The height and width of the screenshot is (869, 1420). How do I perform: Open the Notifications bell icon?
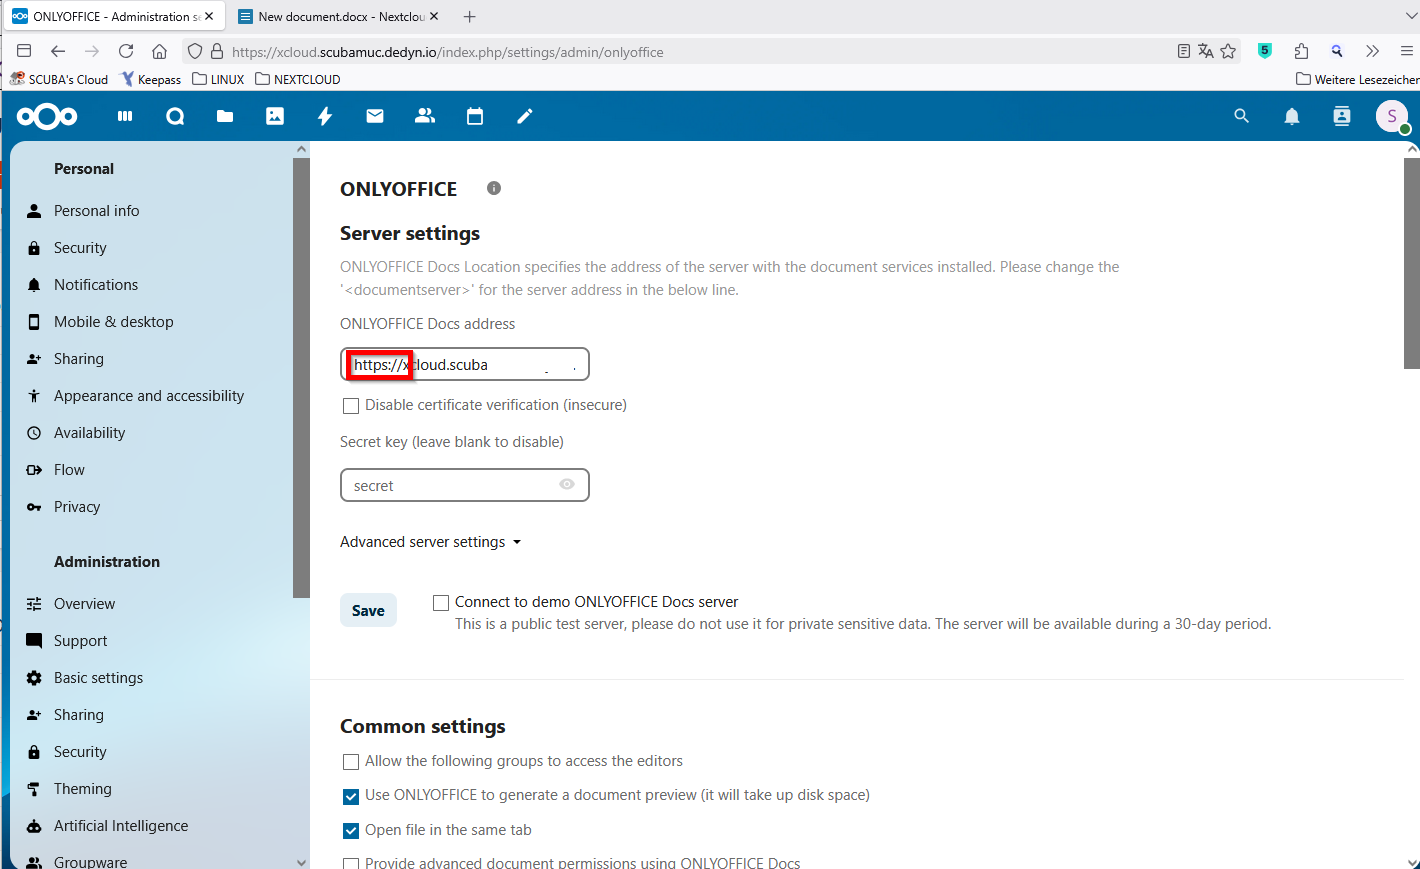1292,117
